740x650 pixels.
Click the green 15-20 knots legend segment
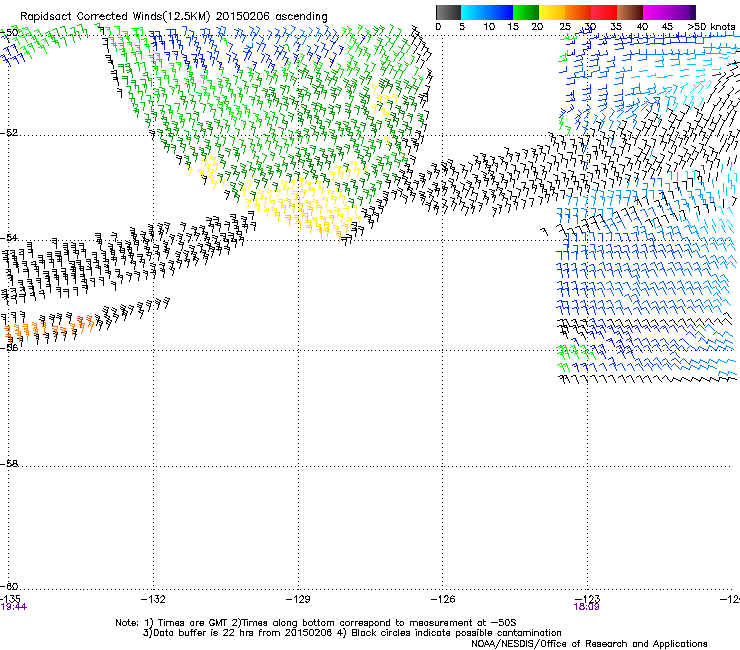pyautogui.click(x=526, y=12)
